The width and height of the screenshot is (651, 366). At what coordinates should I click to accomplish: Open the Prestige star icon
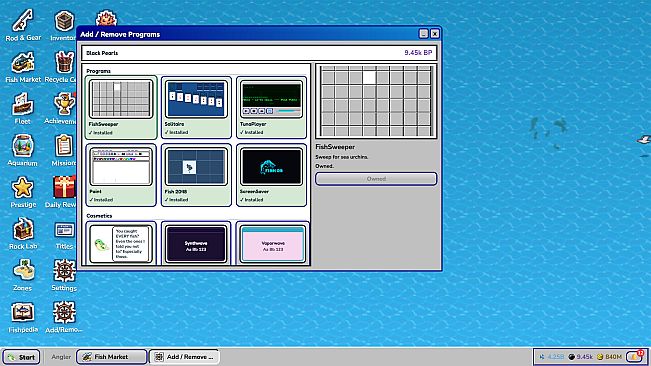click(x=23, y=191)
